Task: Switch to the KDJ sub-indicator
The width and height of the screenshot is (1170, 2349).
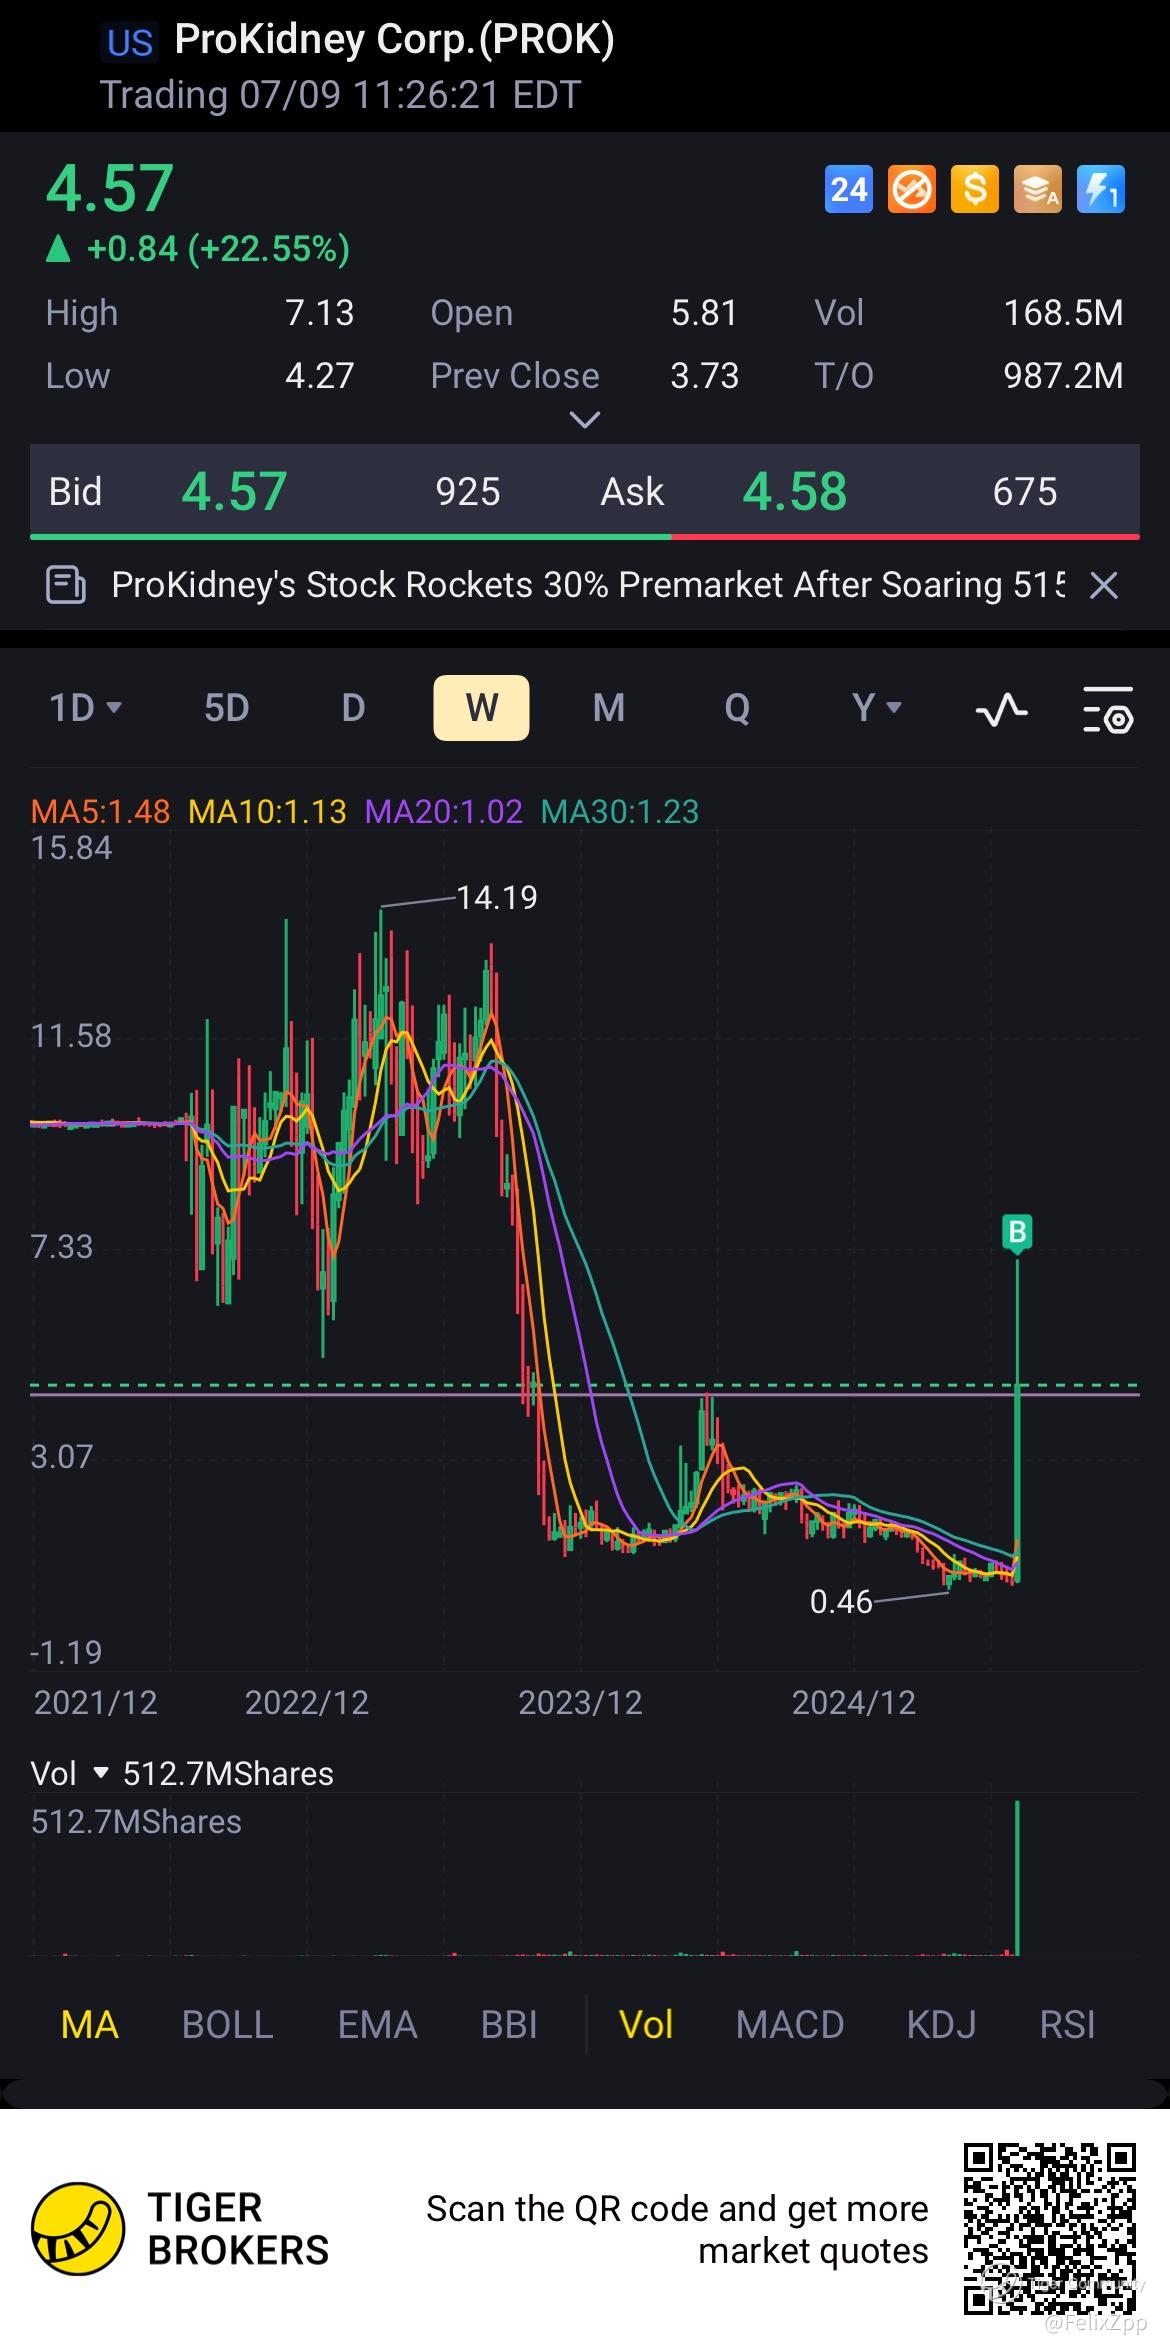Action: click(941, 2025)
